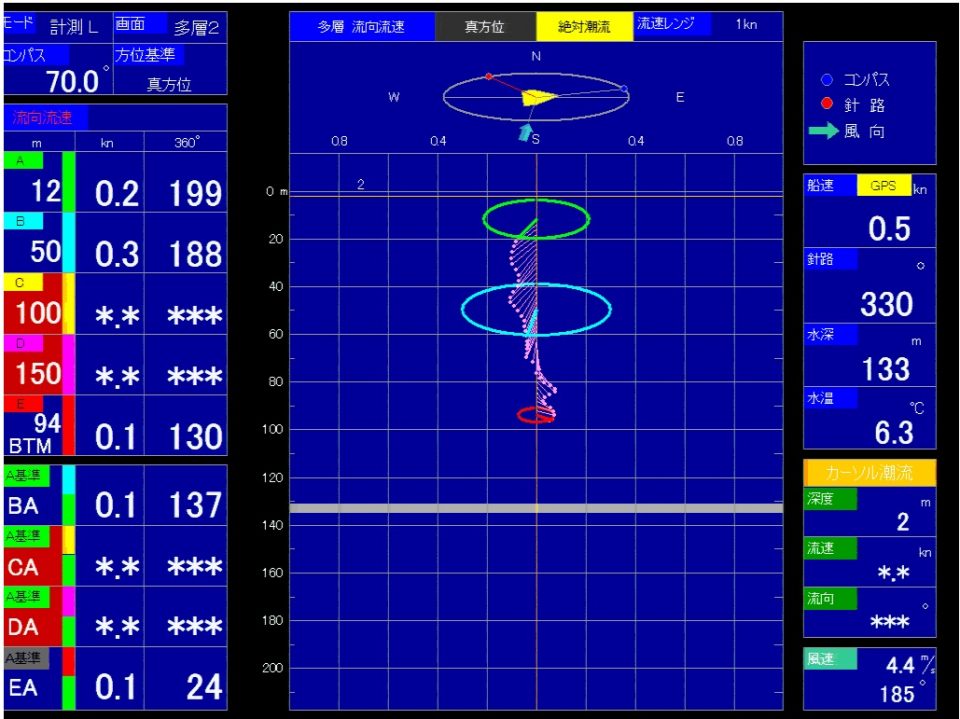Click the 方位基準 bearing reference label

150,56
